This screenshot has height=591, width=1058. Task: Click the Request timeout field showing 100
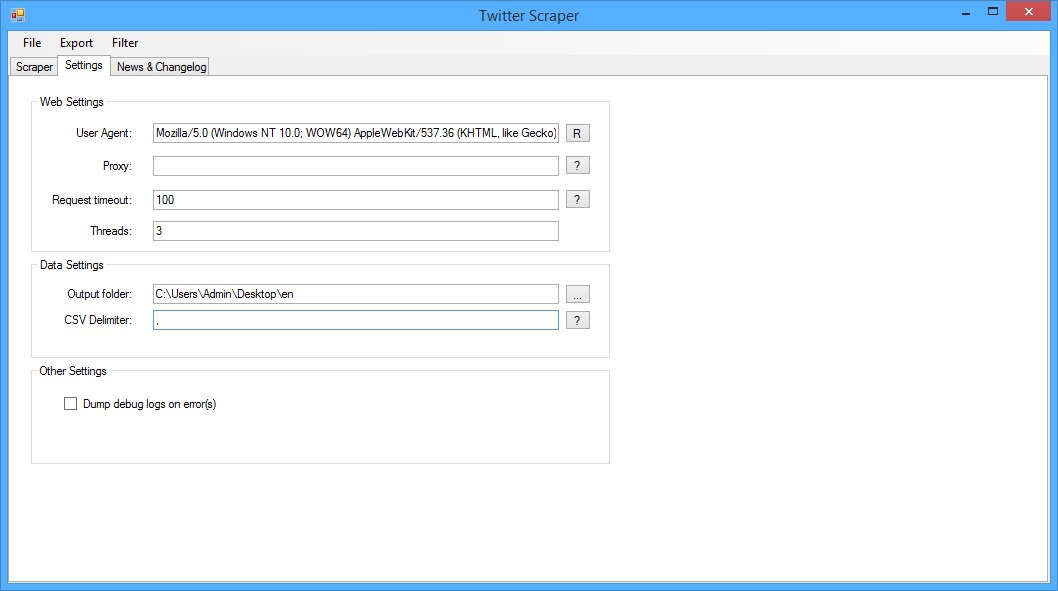pos(356,200)
